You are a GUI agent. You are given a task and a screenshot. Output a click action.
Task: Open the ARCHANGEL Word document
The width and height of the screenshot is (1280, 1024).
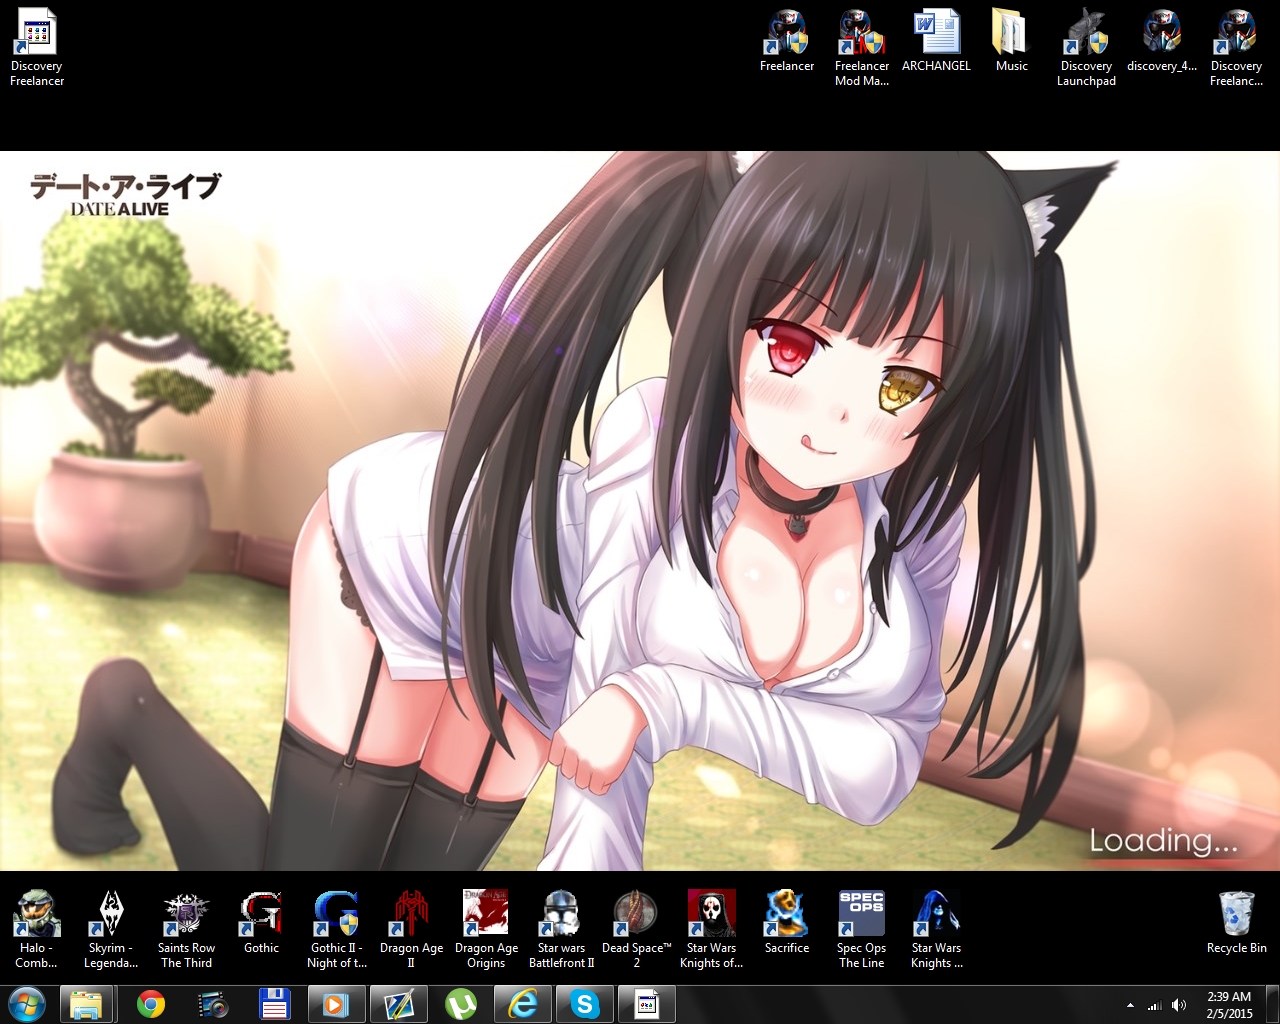[936, 42]
